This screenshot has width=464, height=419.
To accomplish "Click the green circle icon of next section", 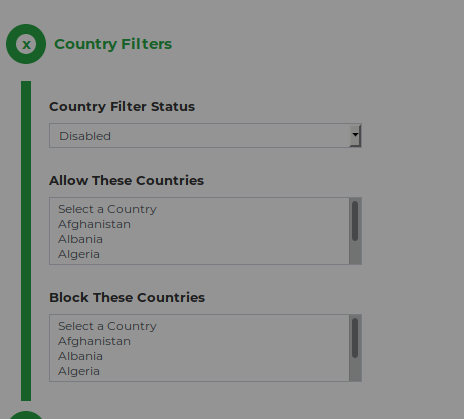I will [x=26, y=415].
